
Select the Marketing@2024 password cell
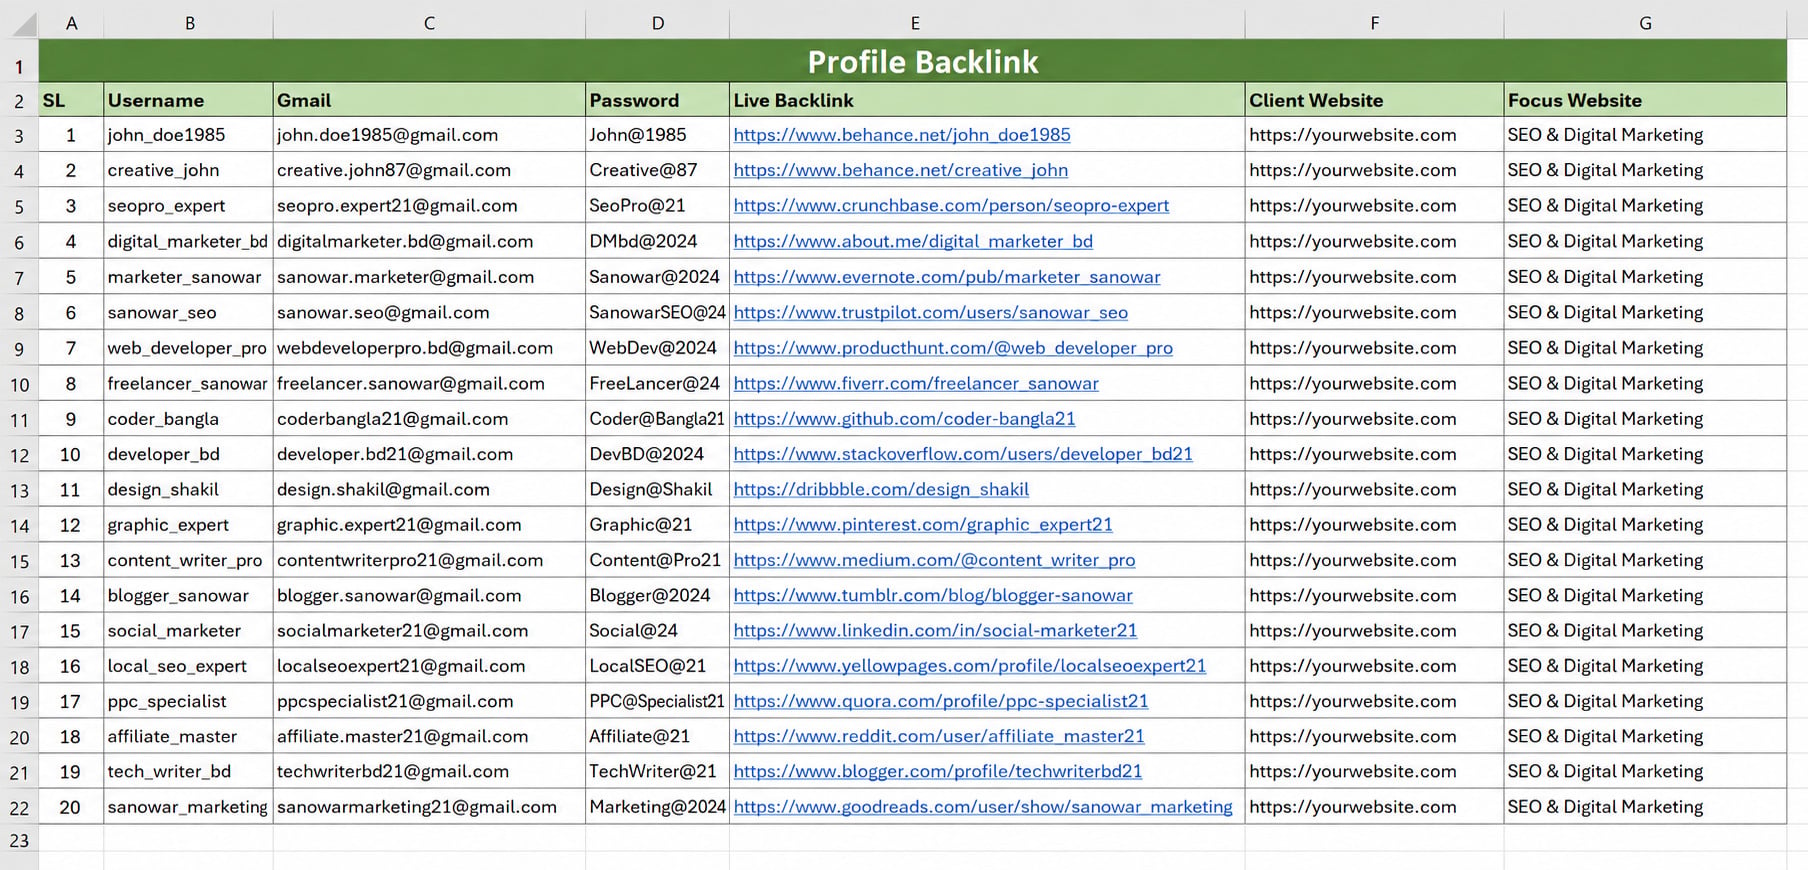click(x=657, y=807)
